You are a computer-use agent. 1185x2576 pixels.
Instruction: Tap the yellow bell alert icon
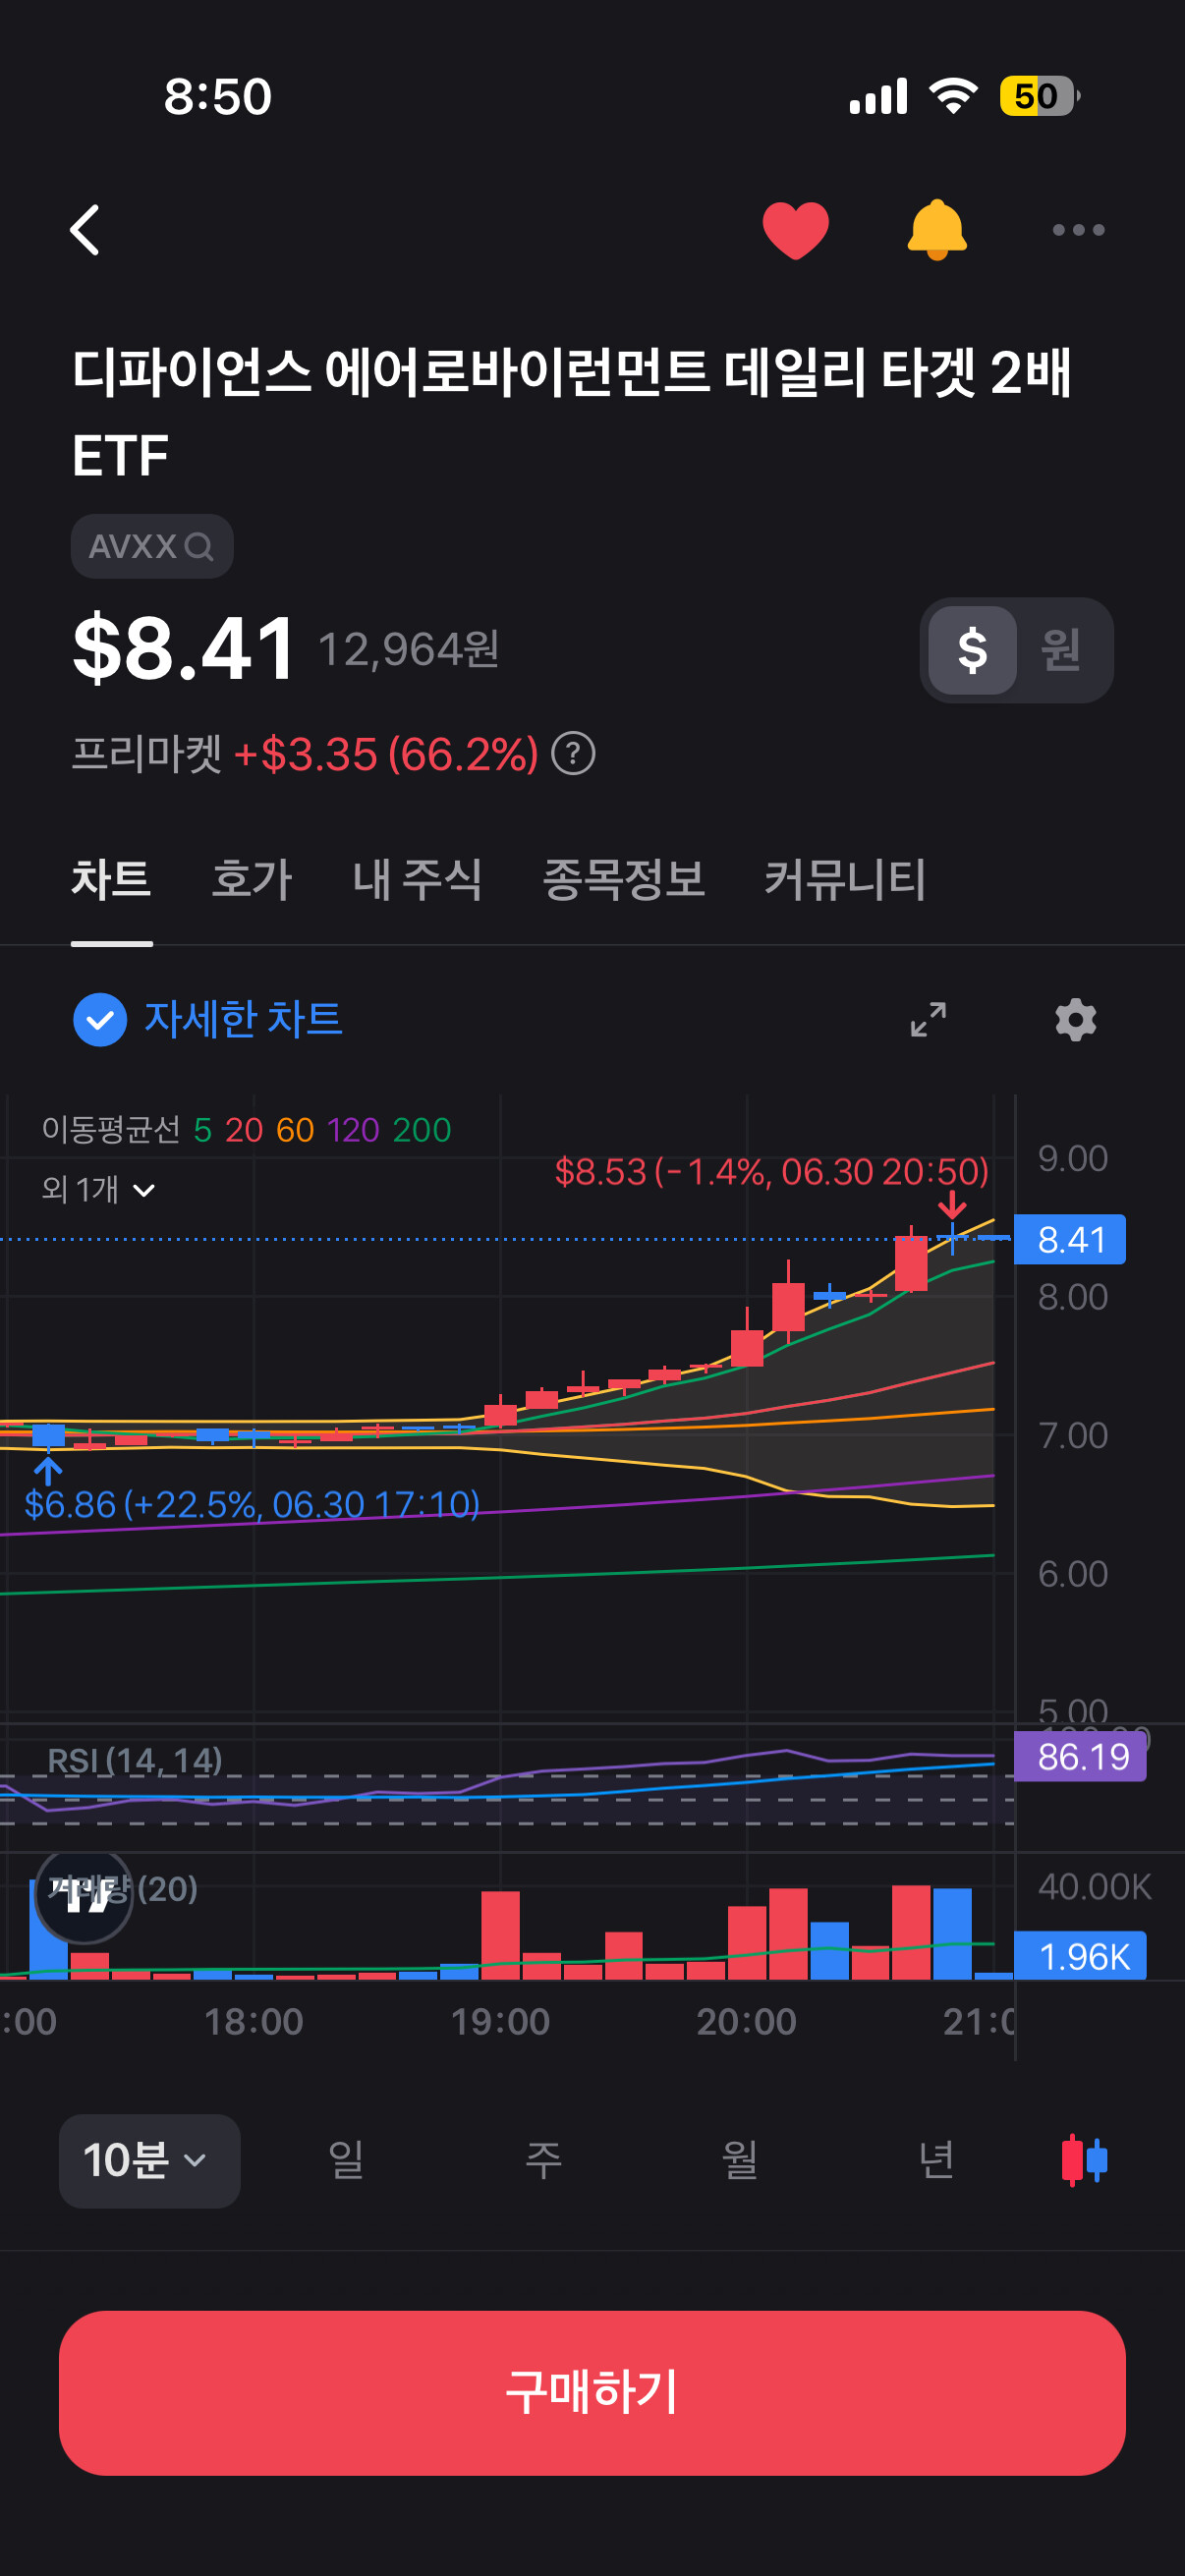(936, 230)
